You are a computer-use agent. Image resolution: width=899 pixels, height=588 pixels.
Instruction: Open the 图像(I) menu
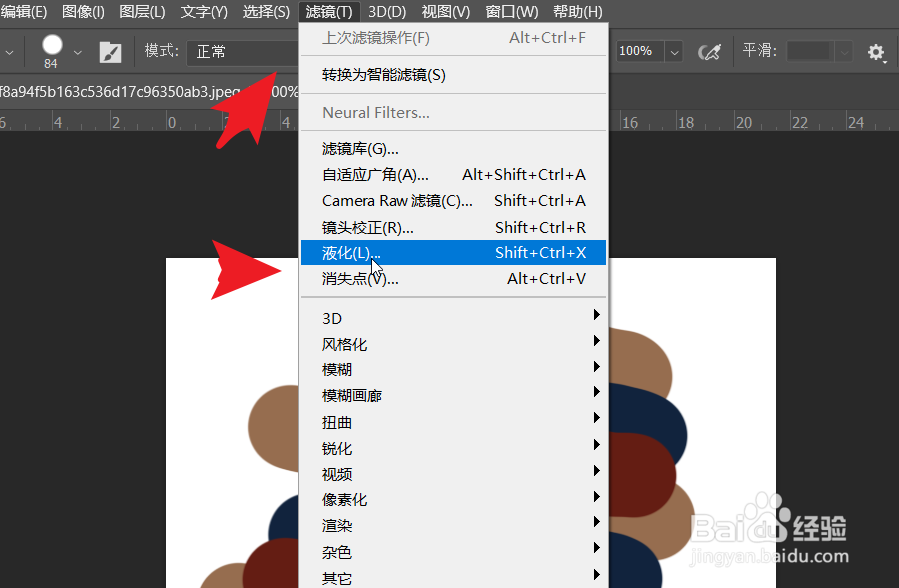(x=83, y=11)
